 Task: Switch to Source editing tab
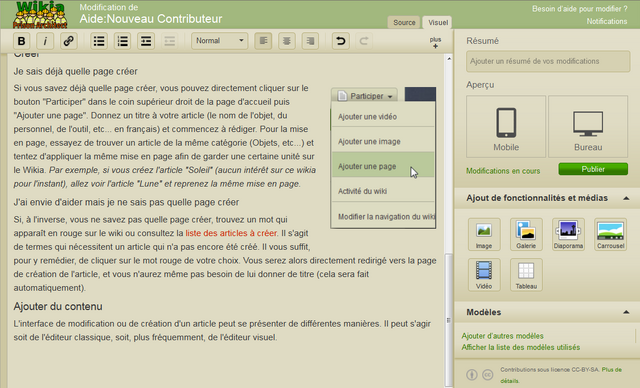[404, 22]
